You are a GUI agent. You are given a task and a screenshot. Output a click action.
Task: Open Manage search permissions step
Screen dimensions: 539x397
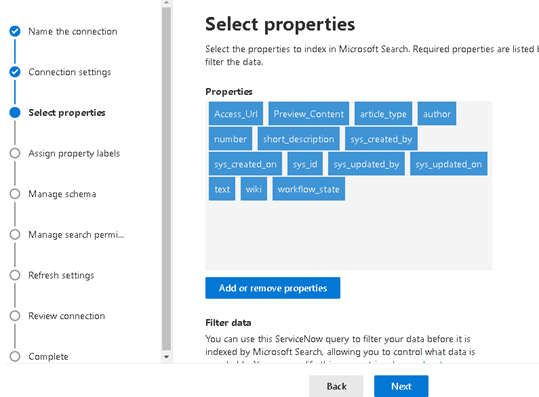coord(76,235)
